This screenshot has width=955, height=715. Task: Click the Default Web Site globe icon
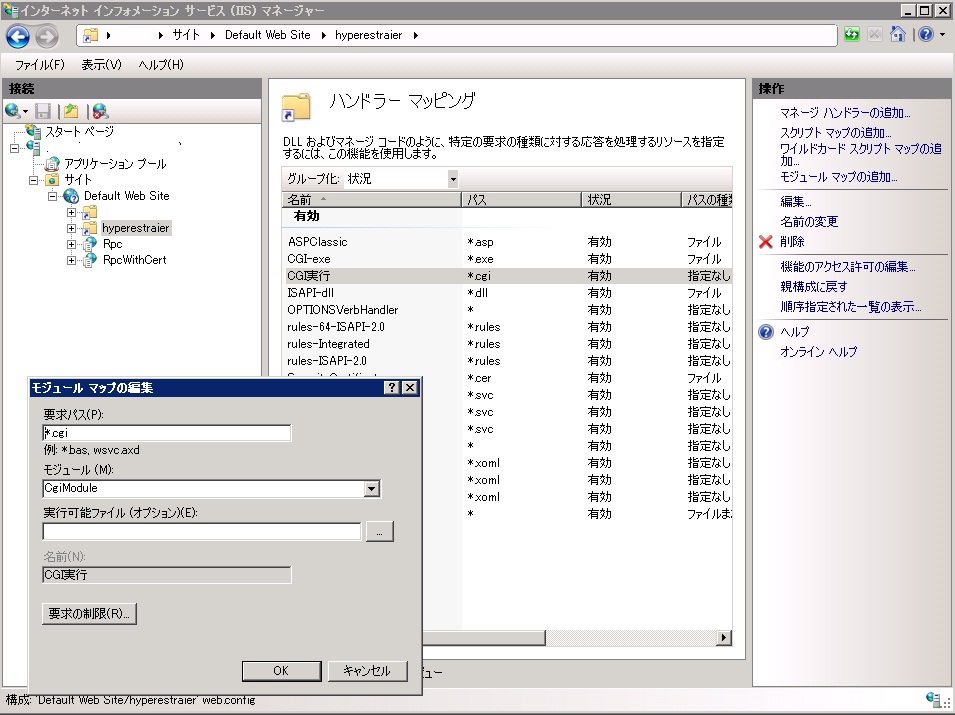coord(71,196)
